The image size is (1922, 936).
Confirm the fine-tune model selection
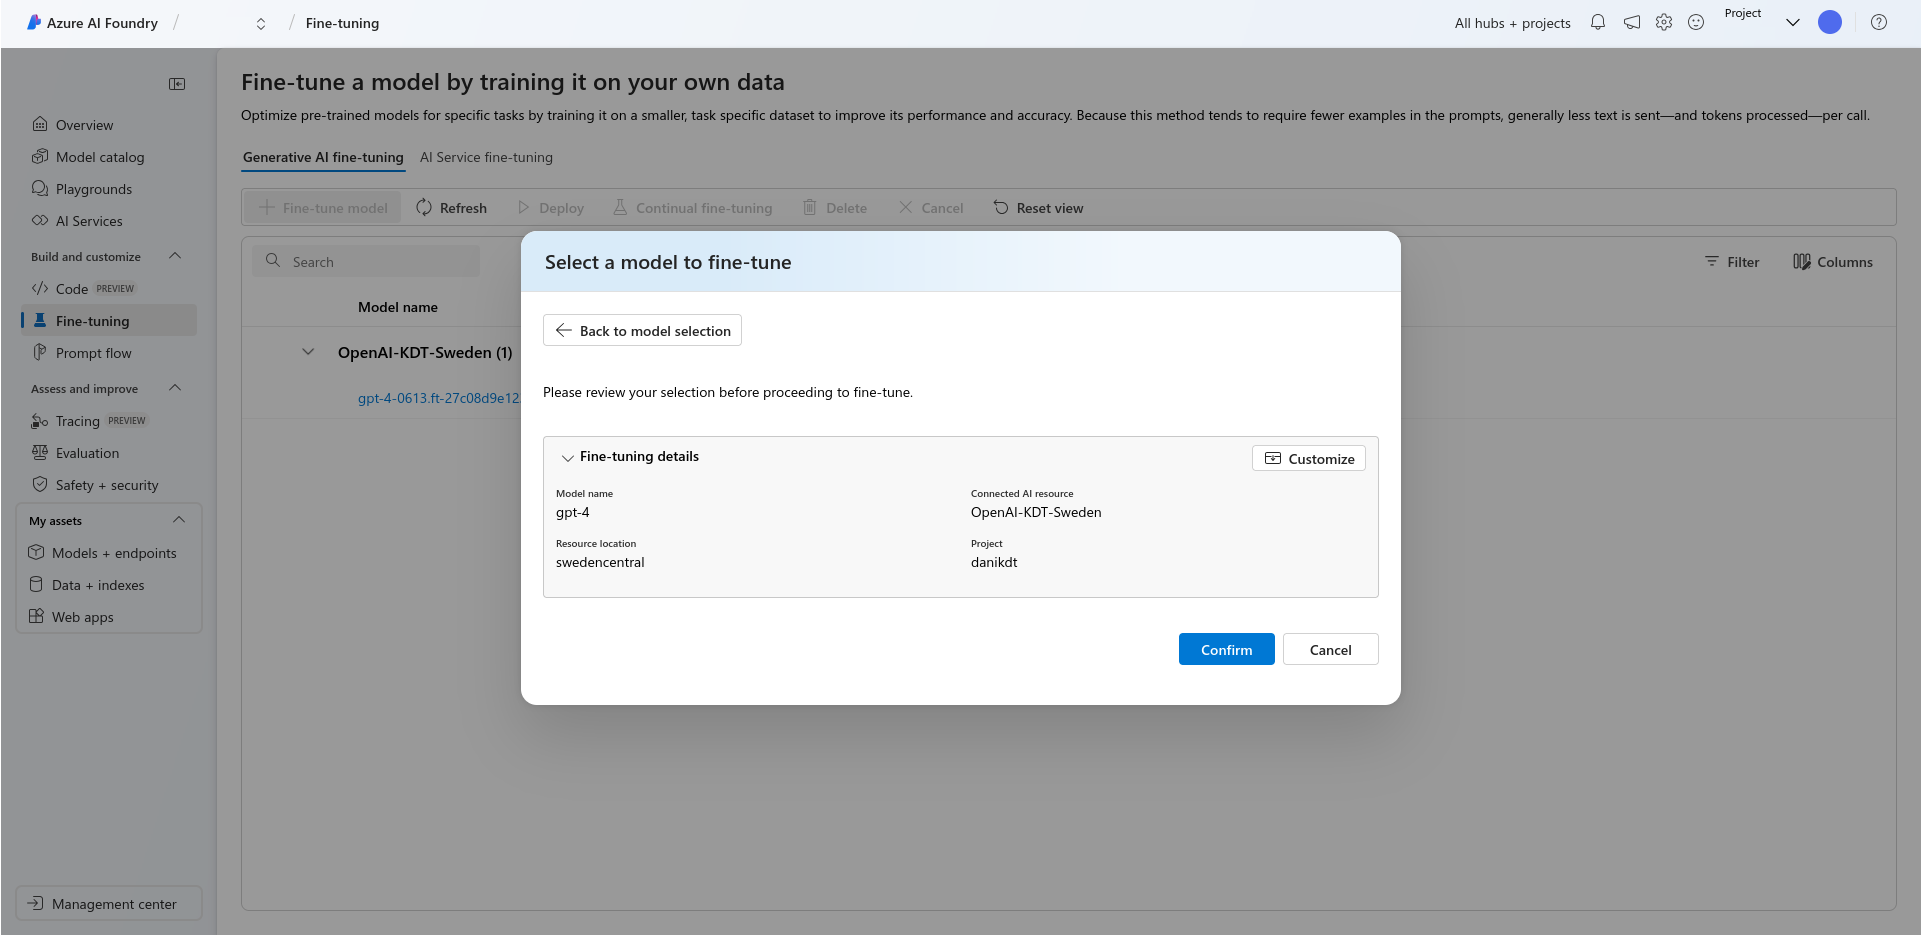pos(1226,649)
